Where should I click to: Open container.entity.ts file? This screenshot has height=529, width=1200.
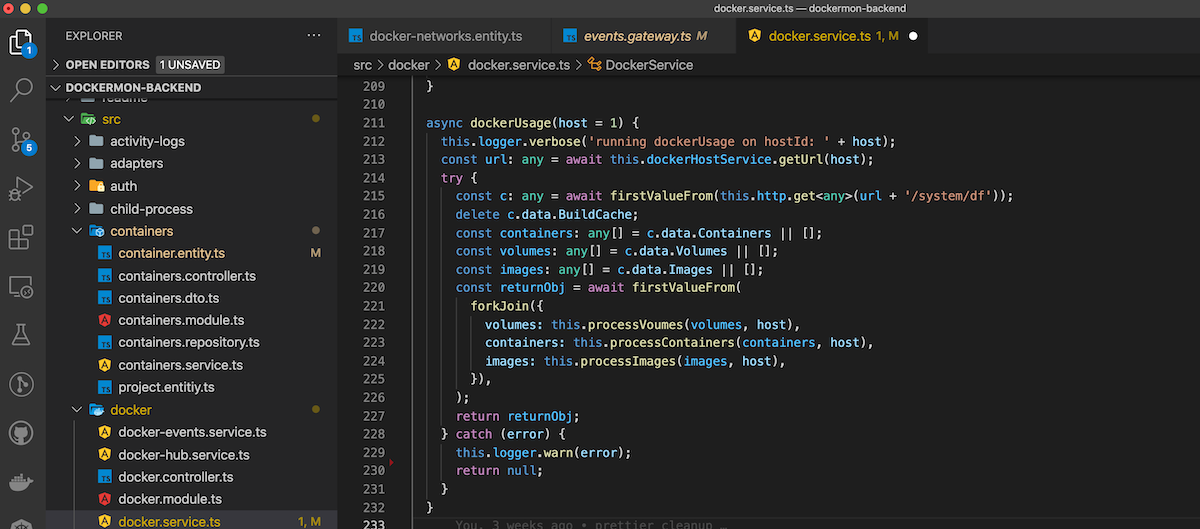tap(171, 253)
